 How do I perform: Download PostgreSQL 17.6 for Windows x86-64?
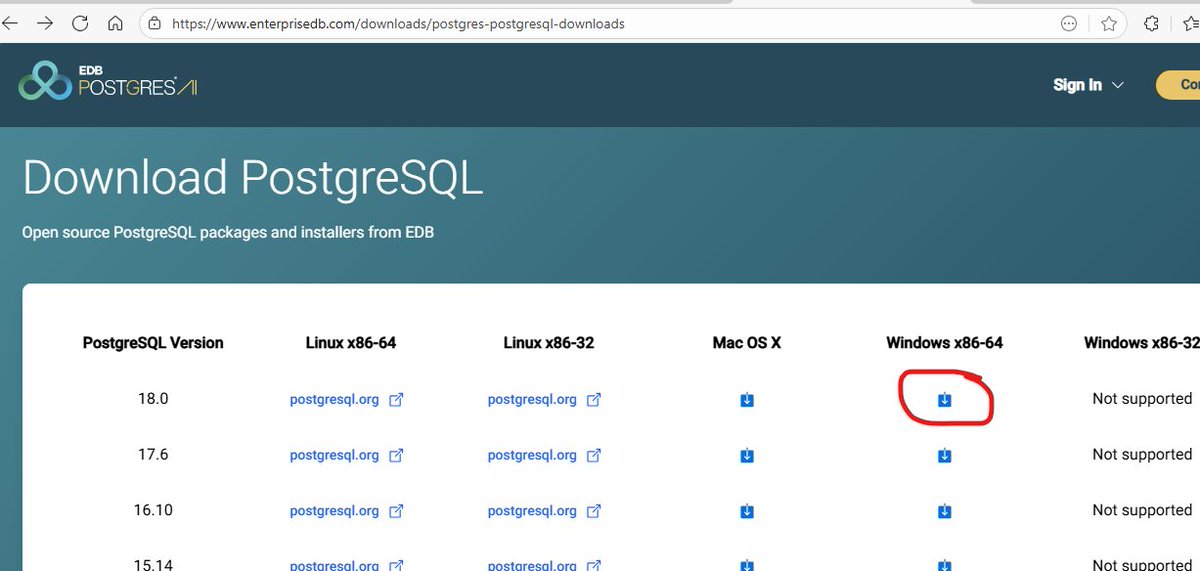pos(944,456)
